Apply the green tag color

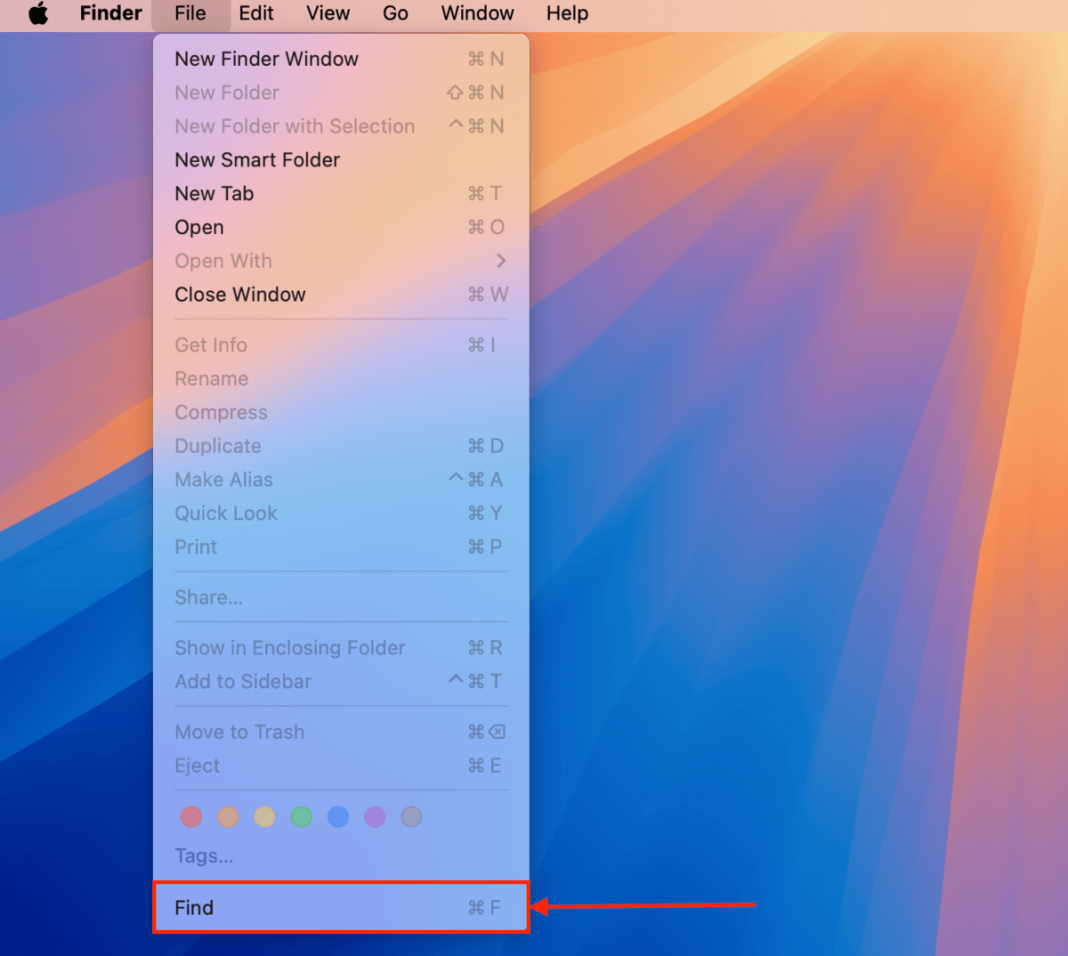coord(301,817)
